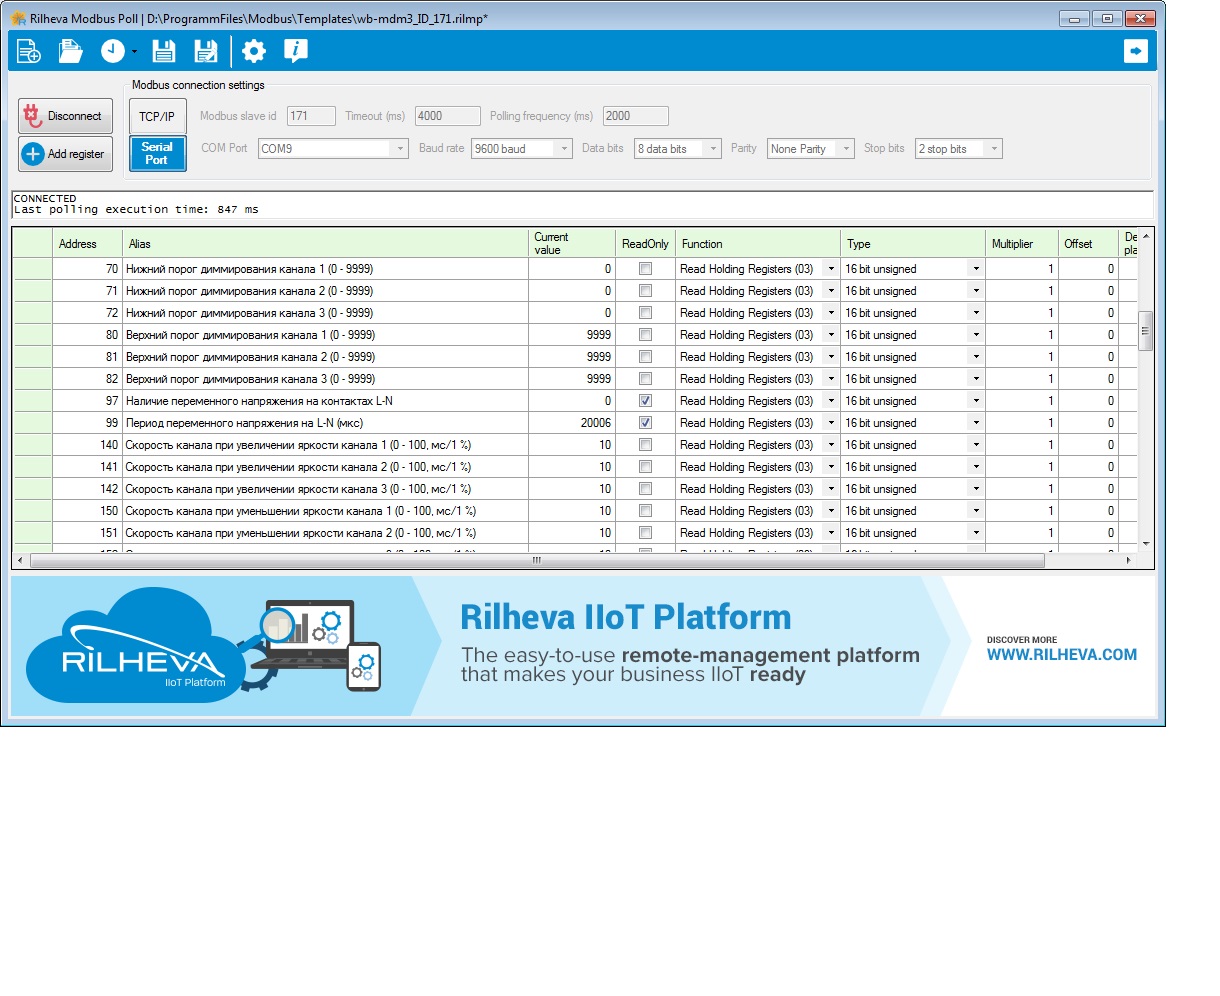Click the table's scroll down arrow

[1146, 544]
